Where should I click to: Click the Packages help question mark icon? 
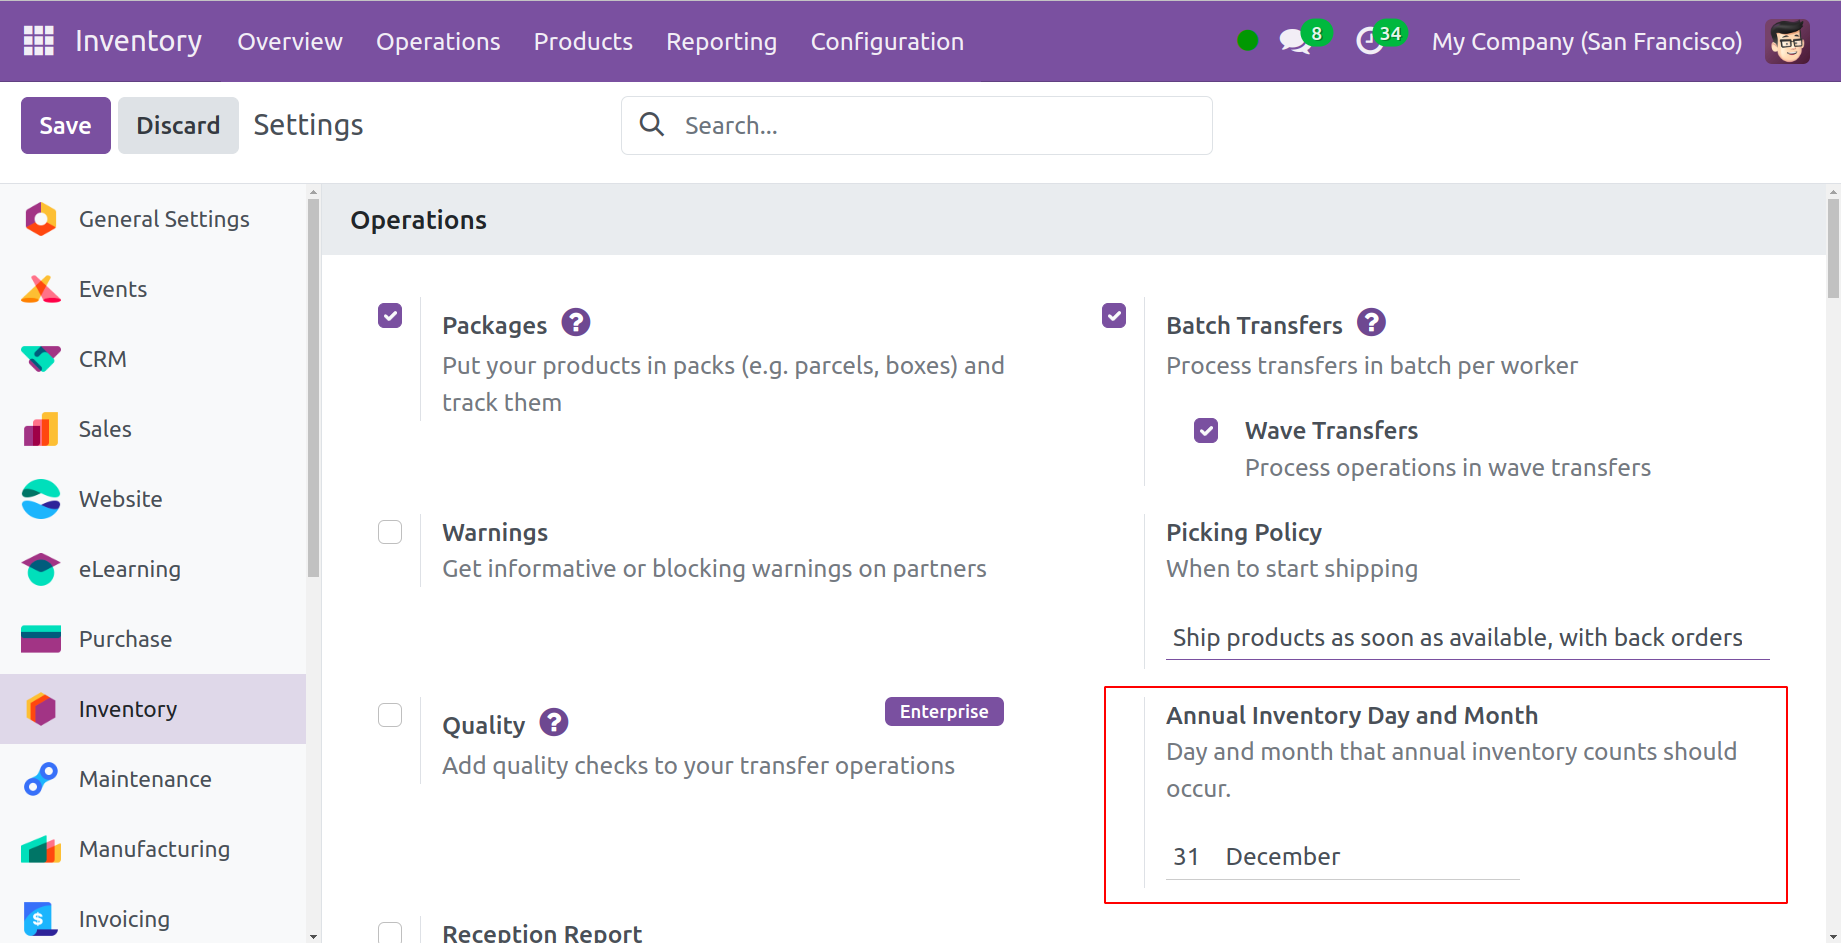[x=575, y=323]
